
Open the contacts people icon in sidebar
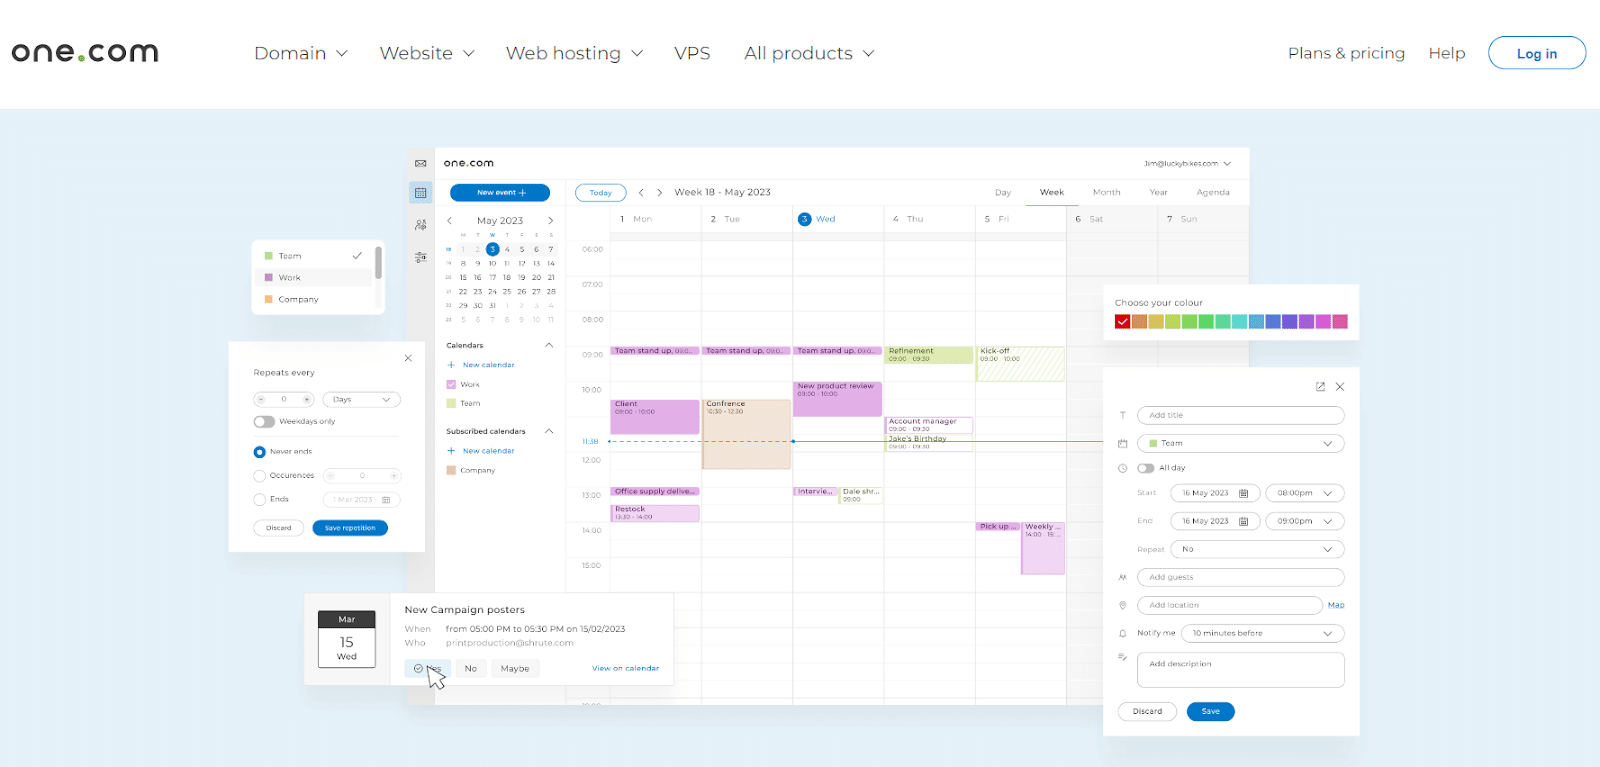coord(421,225)
